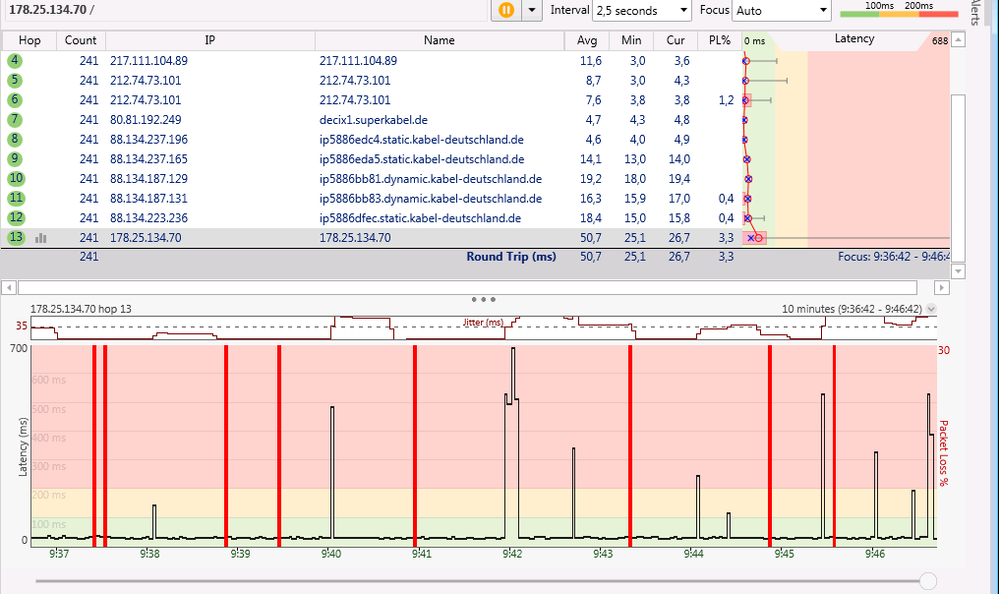Click the 9:42 timeline tick label
This screenshot has height=594, width=999.
[512, 554]
